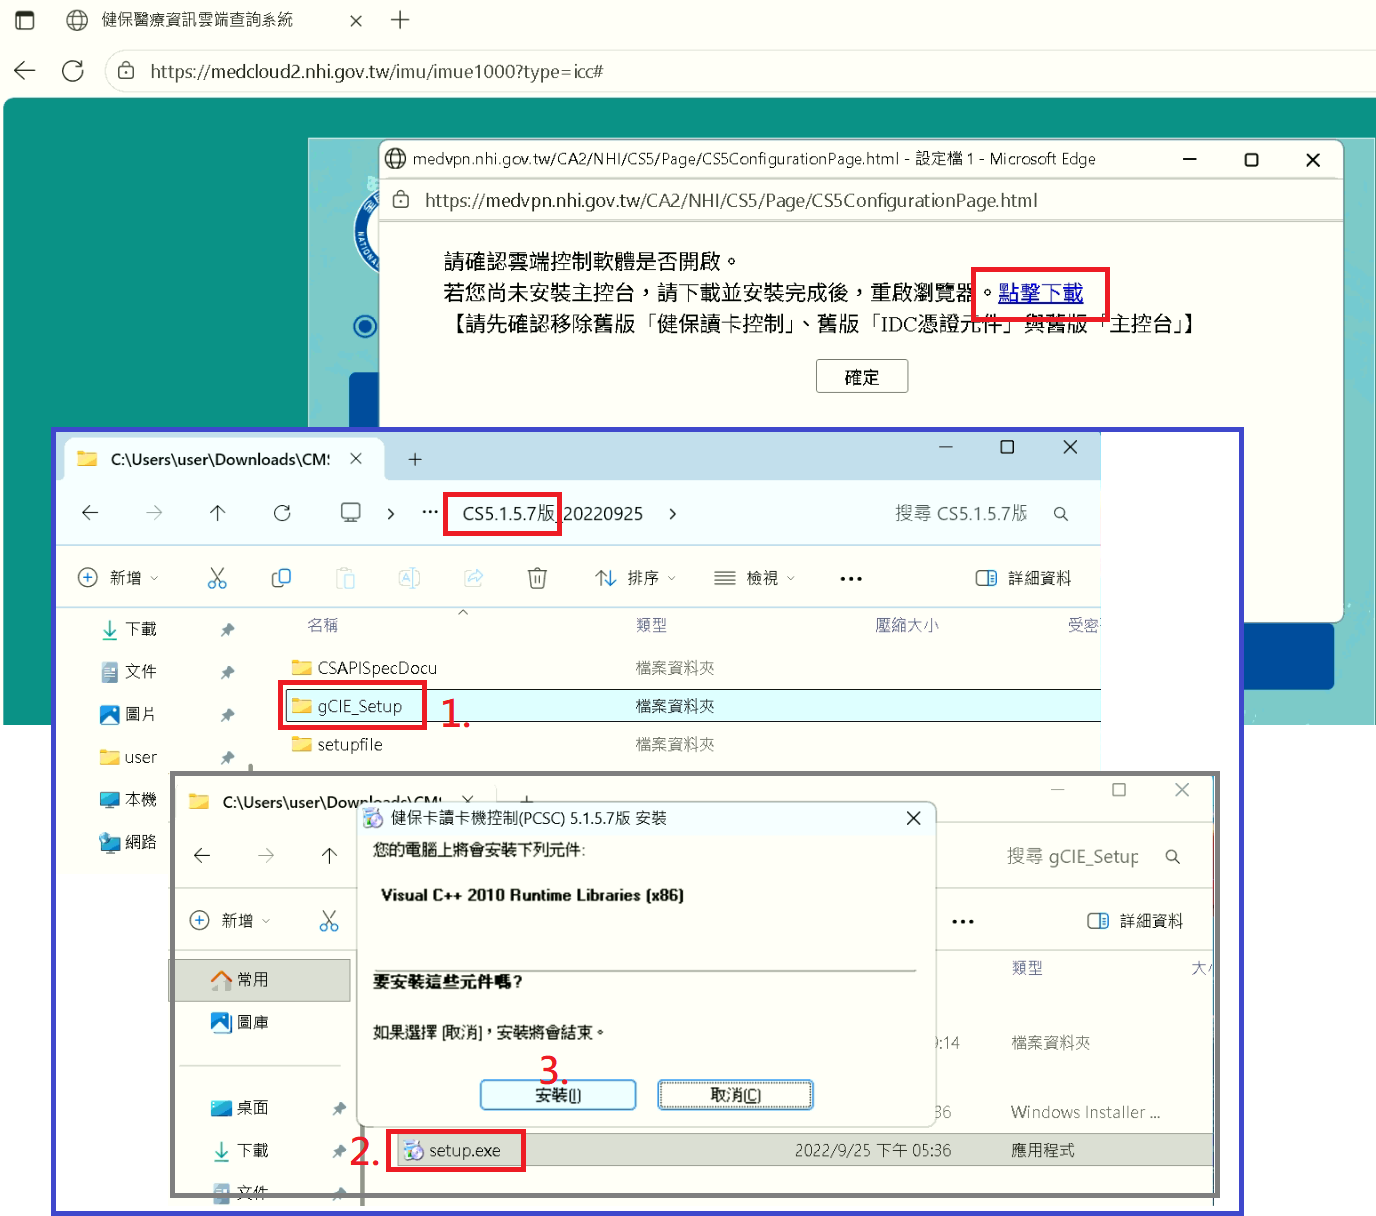Image resolution: width=1376 pixels, height=1216 pixels.
Task: Select the radio button on the web page
Action: (365, 326)
